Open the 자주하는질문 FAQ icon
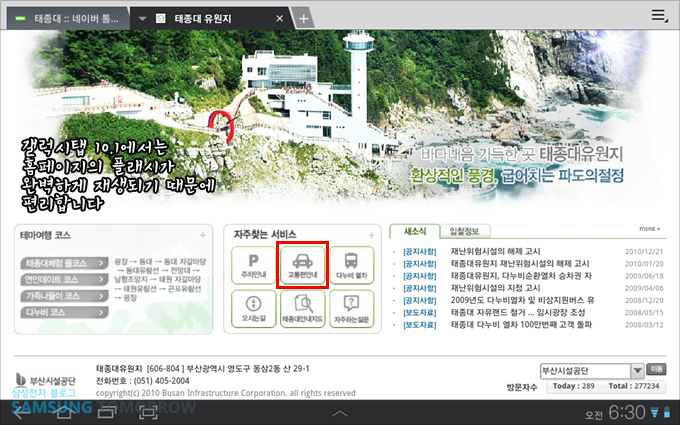Screen dimensions: 680x425 pyautogui.click(x=352, y=309)
